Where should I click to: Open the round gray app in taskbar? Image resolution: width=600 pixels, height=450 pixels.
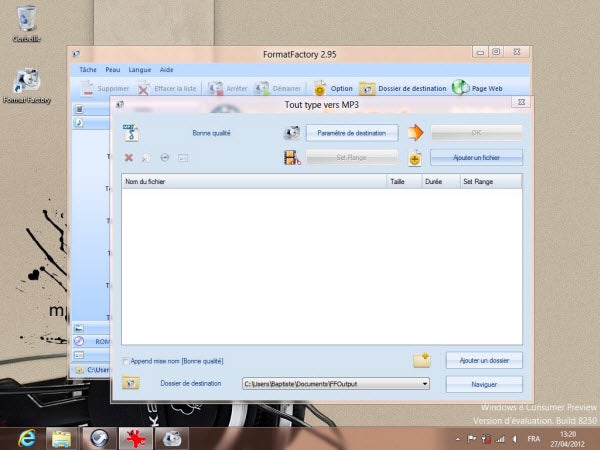(99, 439)
